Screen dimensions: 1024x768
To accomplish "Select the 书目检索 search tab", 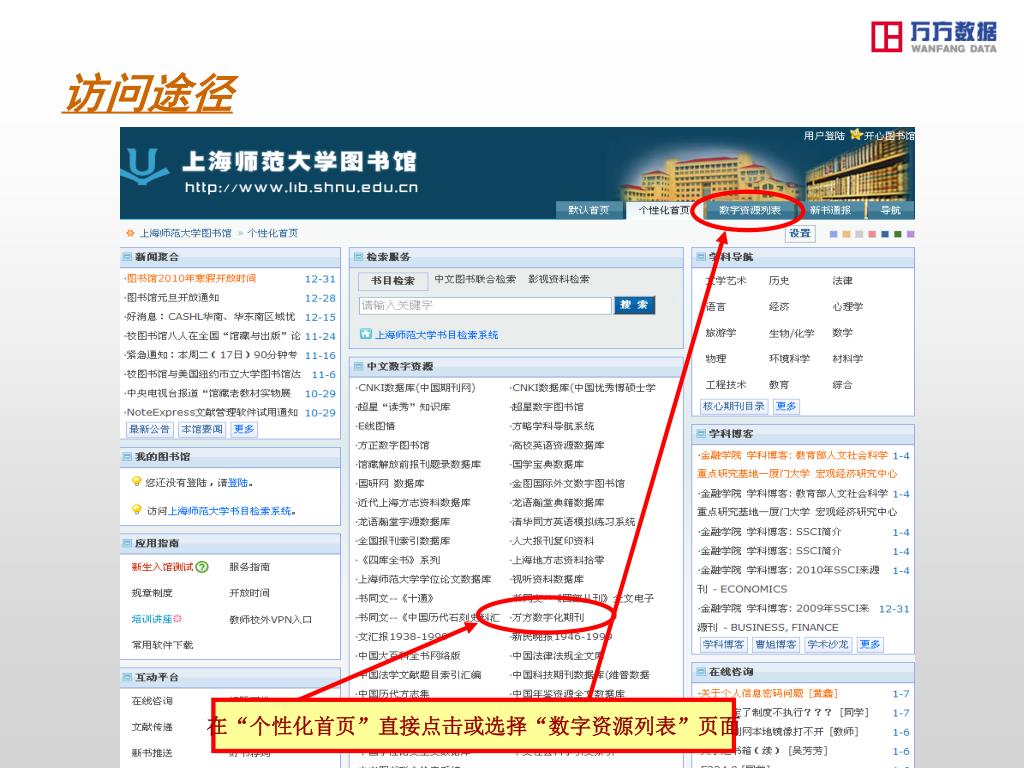I will coord(393,280).
